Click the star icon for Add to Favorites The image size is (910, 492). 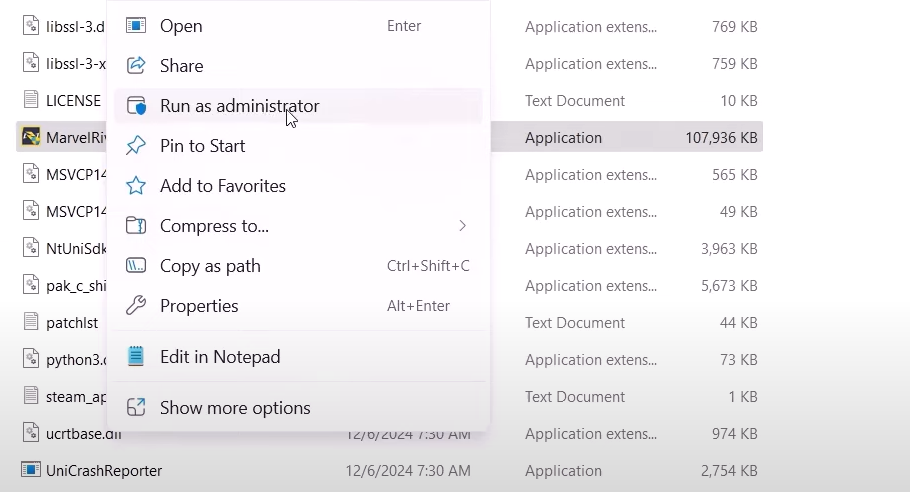tap(136, 186)
